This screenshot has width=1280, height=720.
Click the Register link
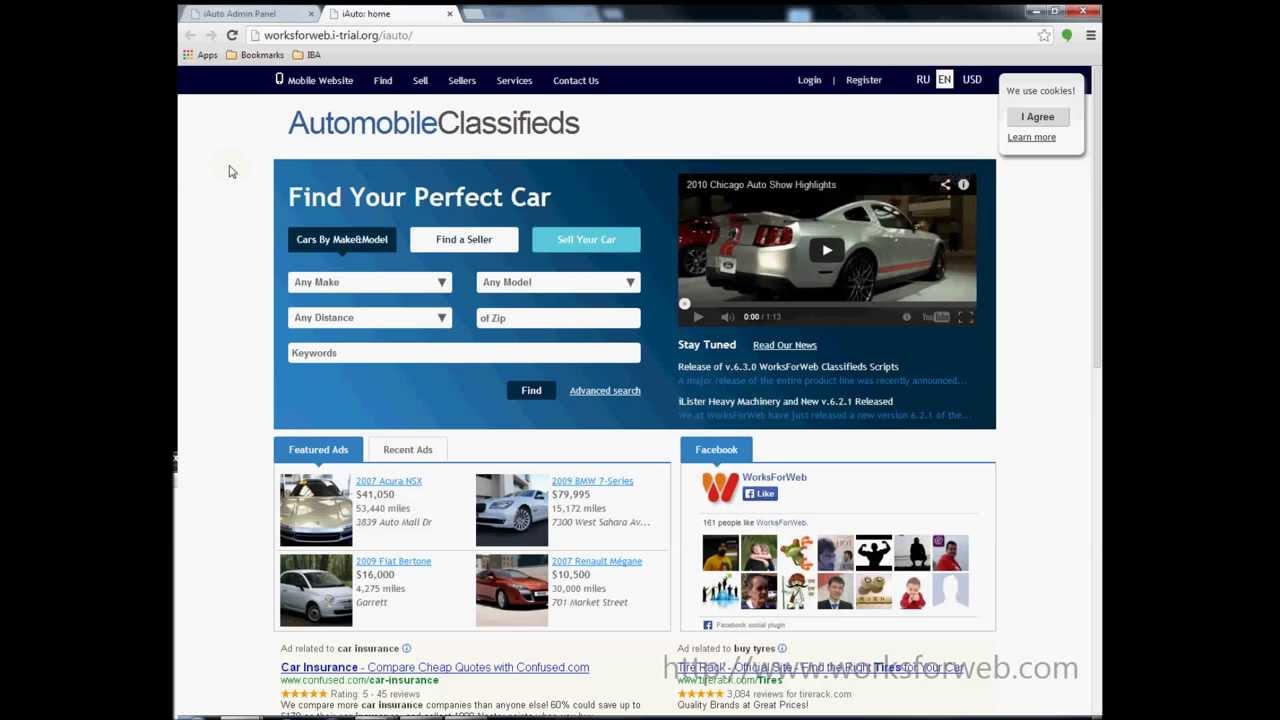pos(864,80)
